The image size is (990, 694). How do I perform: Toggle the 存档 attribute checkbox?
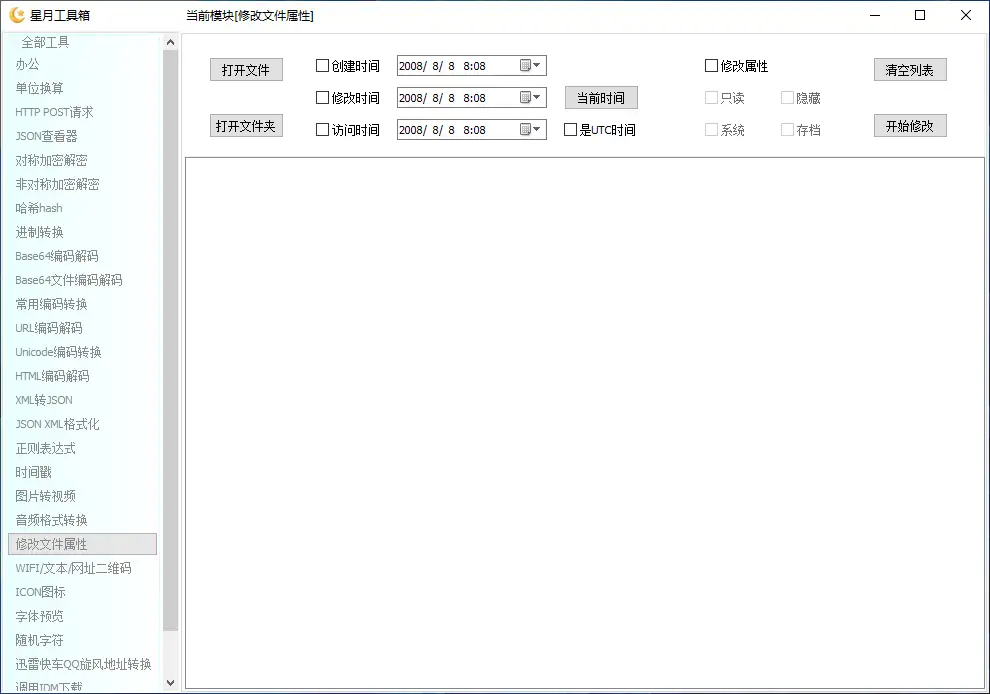click(x=787, y=129)
